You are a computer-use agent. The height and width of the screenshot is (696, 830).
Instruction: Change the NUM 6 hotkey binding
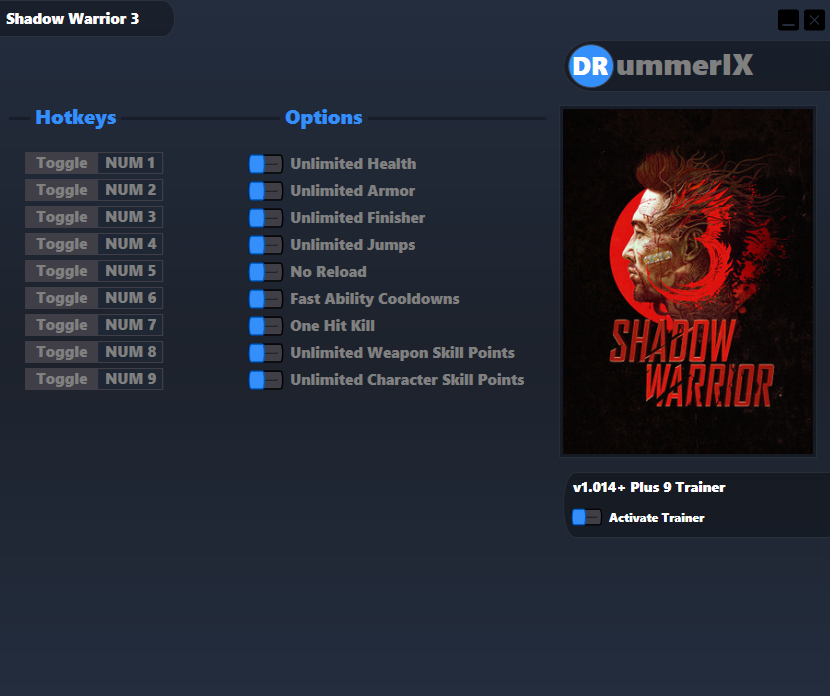click(130, 298)
